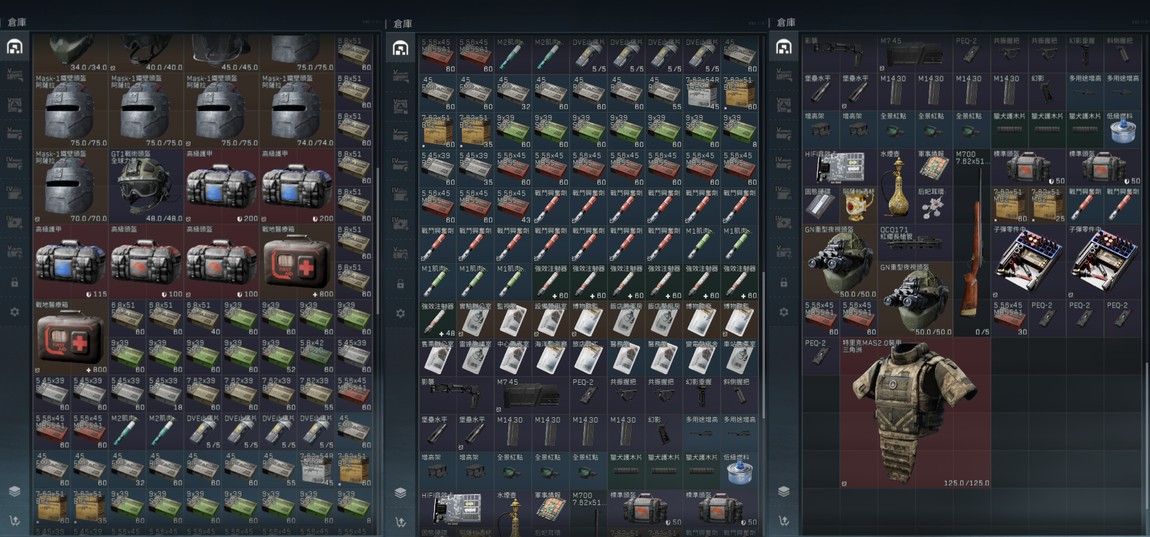Select the 低級燃料 fuel can in middle panel
The image size is (1150, 537).
point(739,471)
